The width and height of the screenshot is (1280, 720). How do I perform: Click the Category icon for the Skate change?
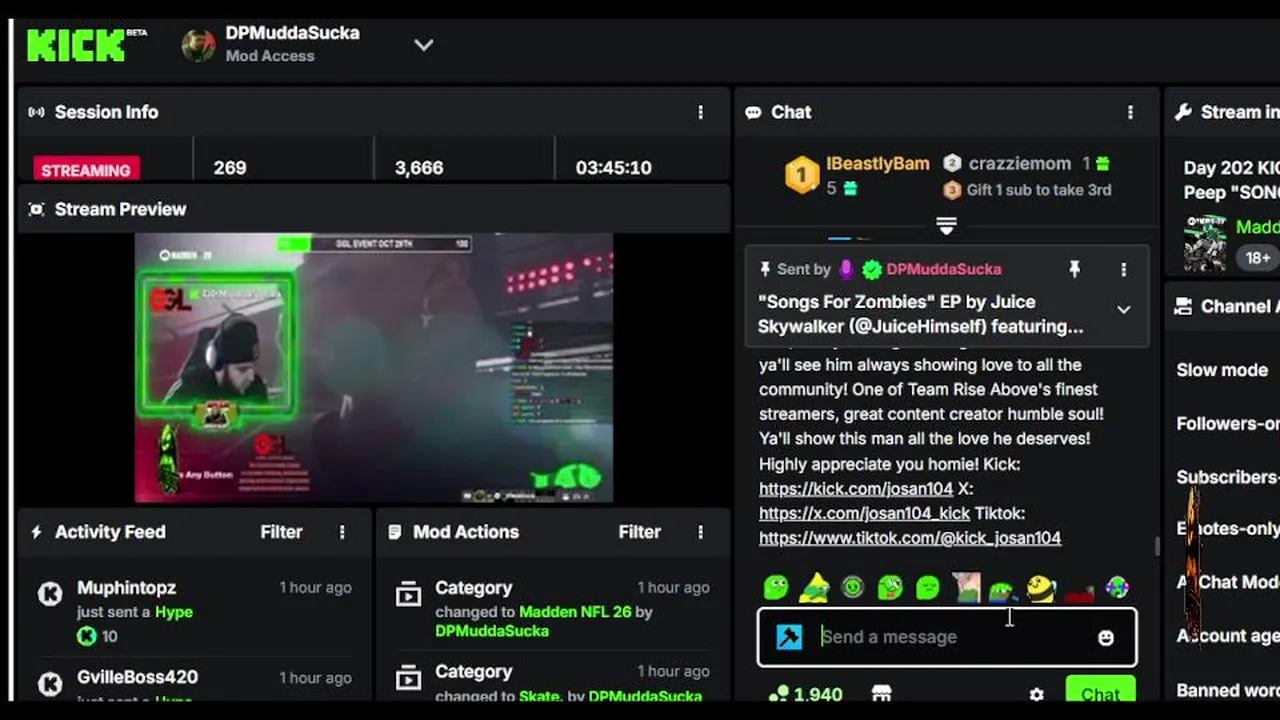pos(408,680)
